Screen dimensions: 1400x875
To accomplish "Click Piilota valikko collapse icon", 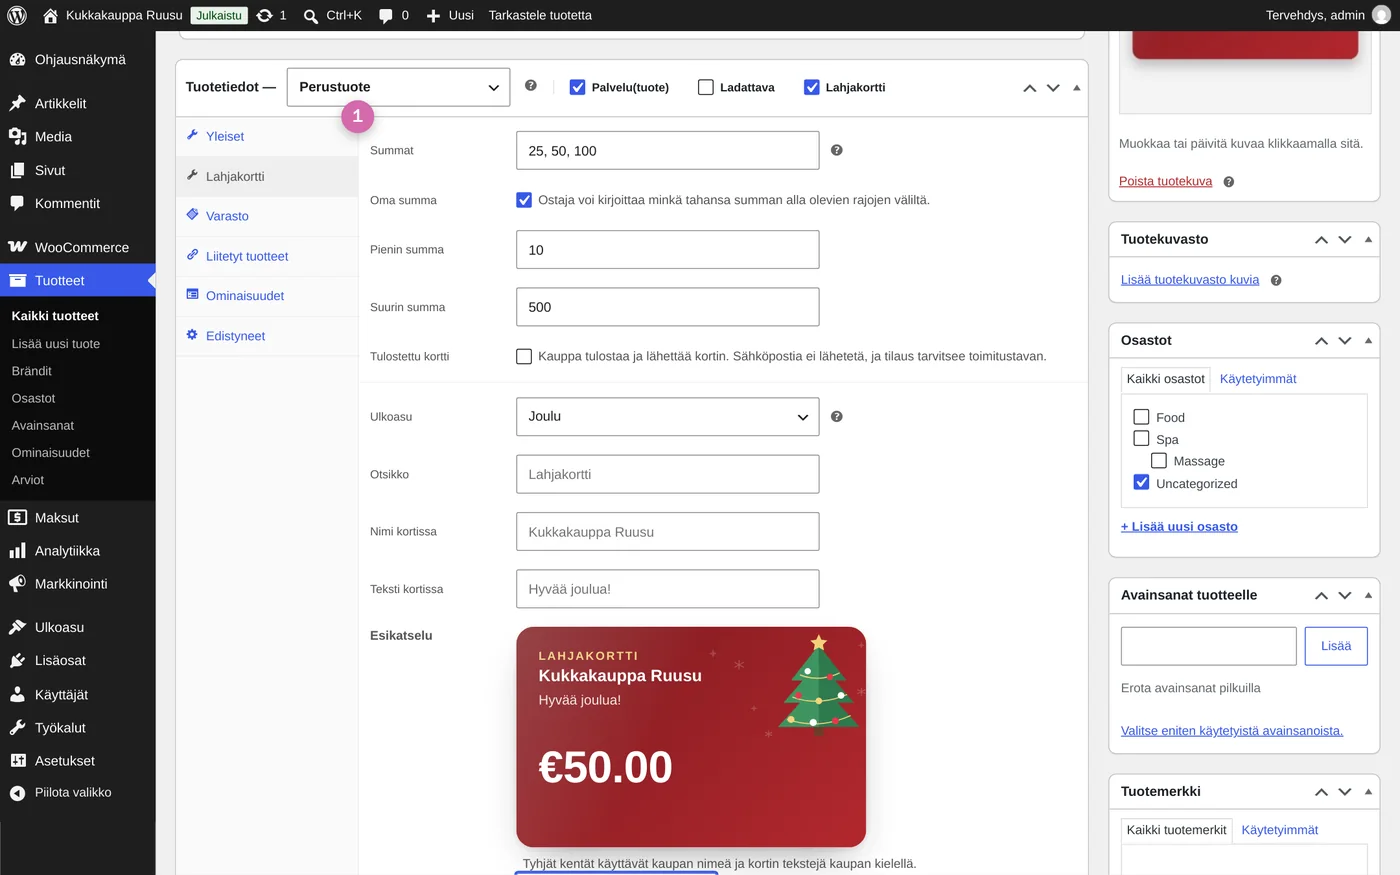I will [x=17, y=793].
